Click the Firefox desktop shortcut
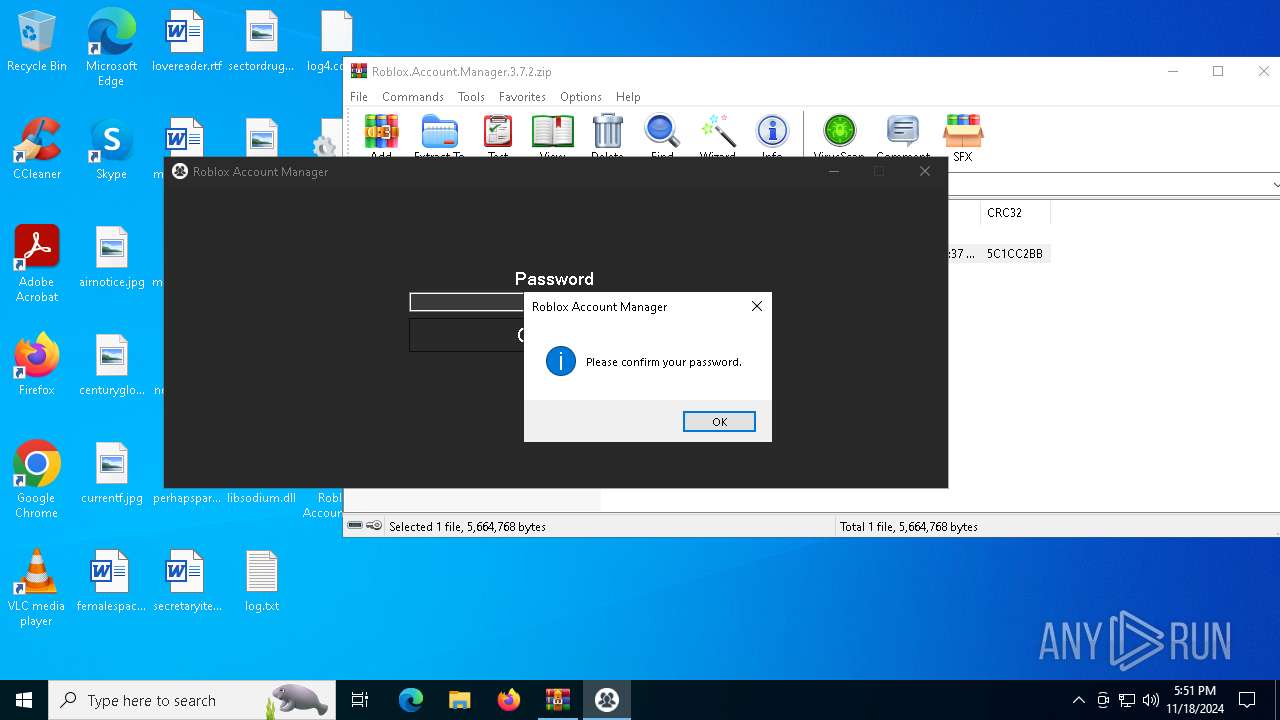This screenshot has width=1280, height=720. click(x=37, y=366)
